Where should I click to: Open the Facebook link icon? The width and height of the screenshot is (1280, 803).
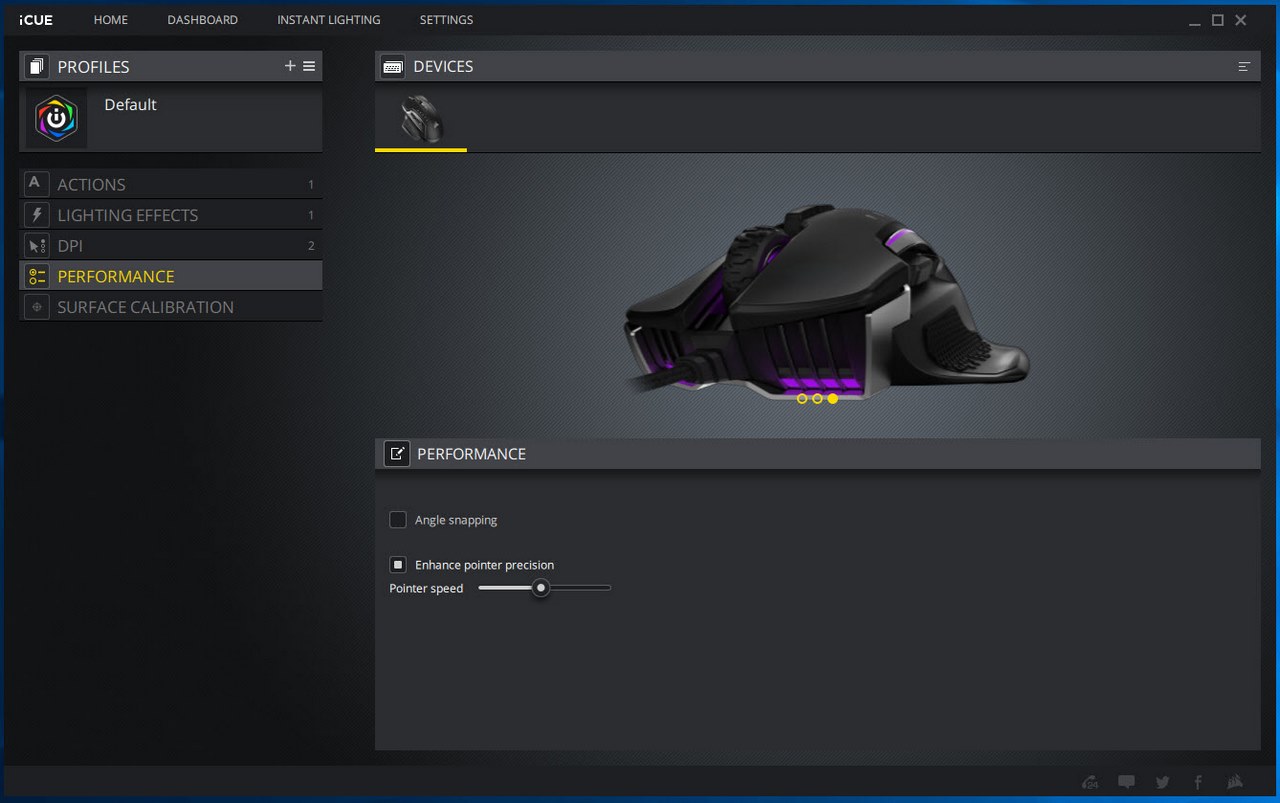point(1198,782)
